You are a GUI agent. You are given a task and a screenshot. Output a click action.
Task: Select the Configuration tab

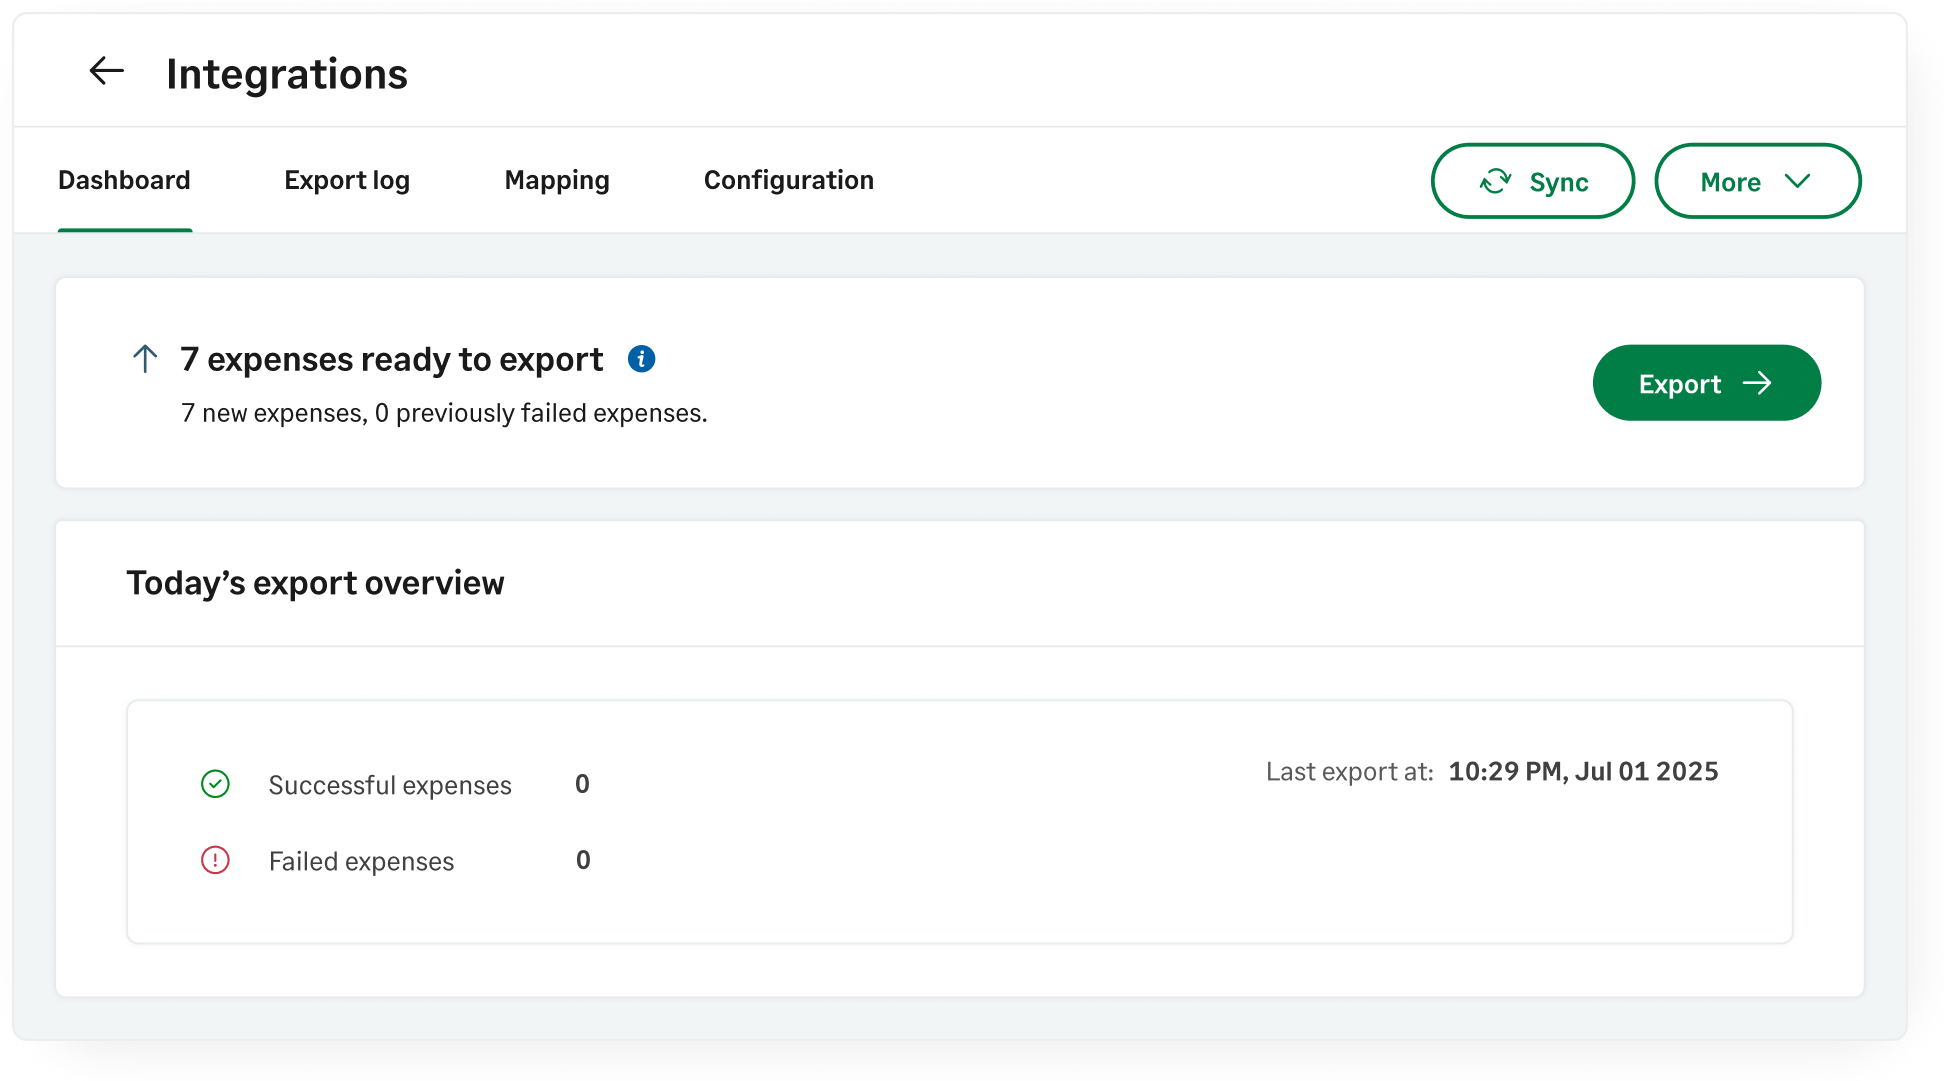point(788,180)
